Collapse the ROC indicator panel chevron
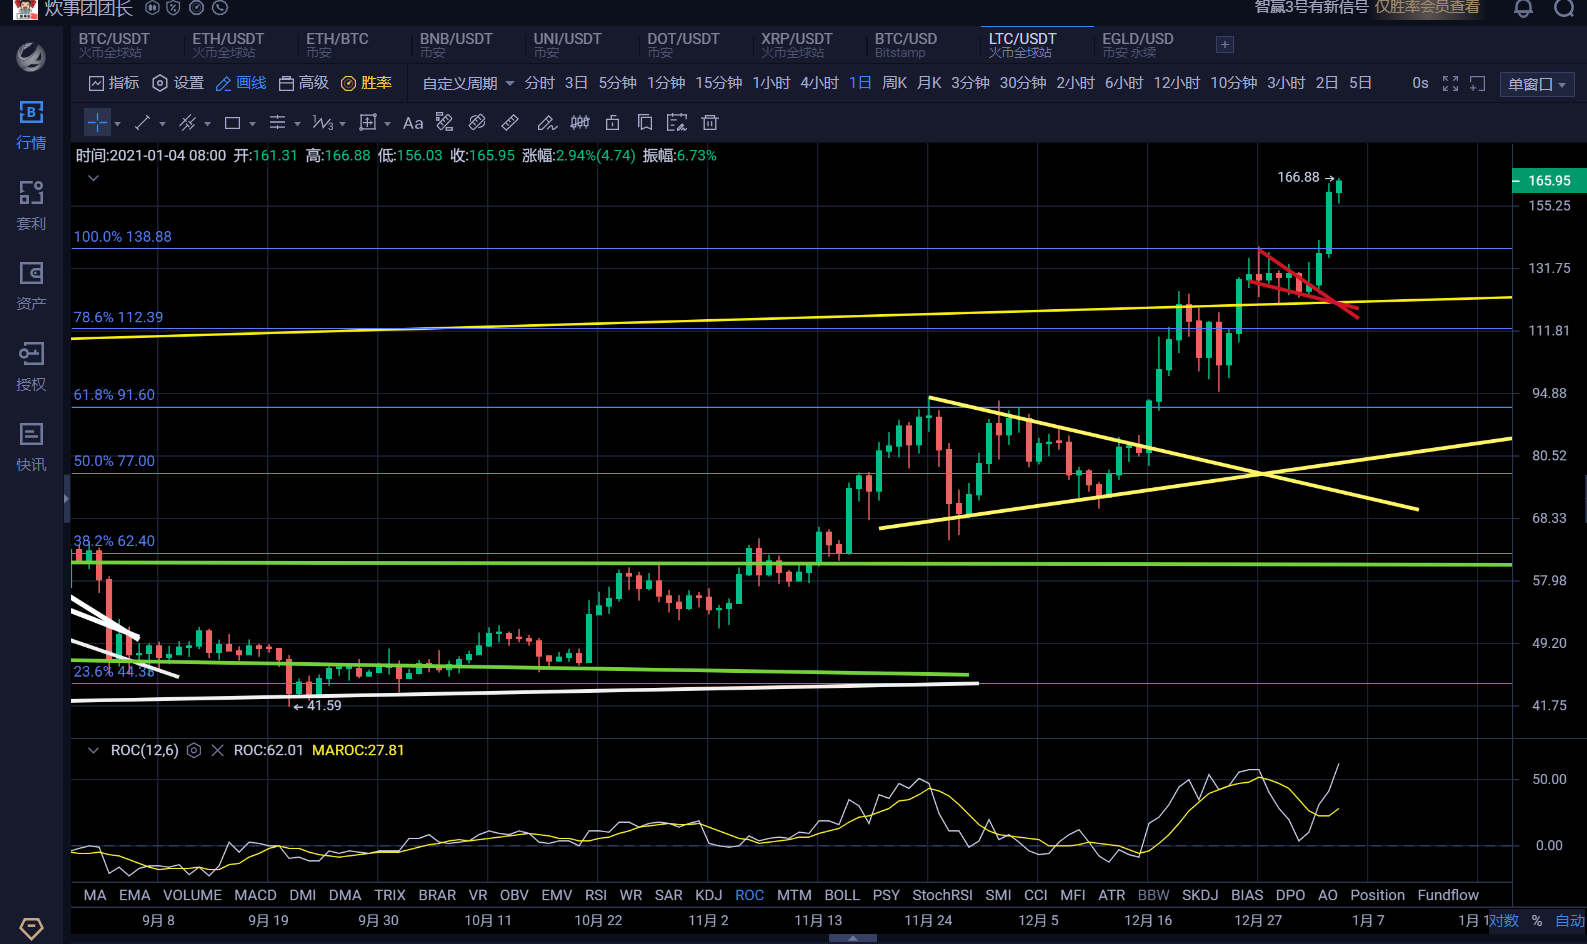 pos(93,750)
